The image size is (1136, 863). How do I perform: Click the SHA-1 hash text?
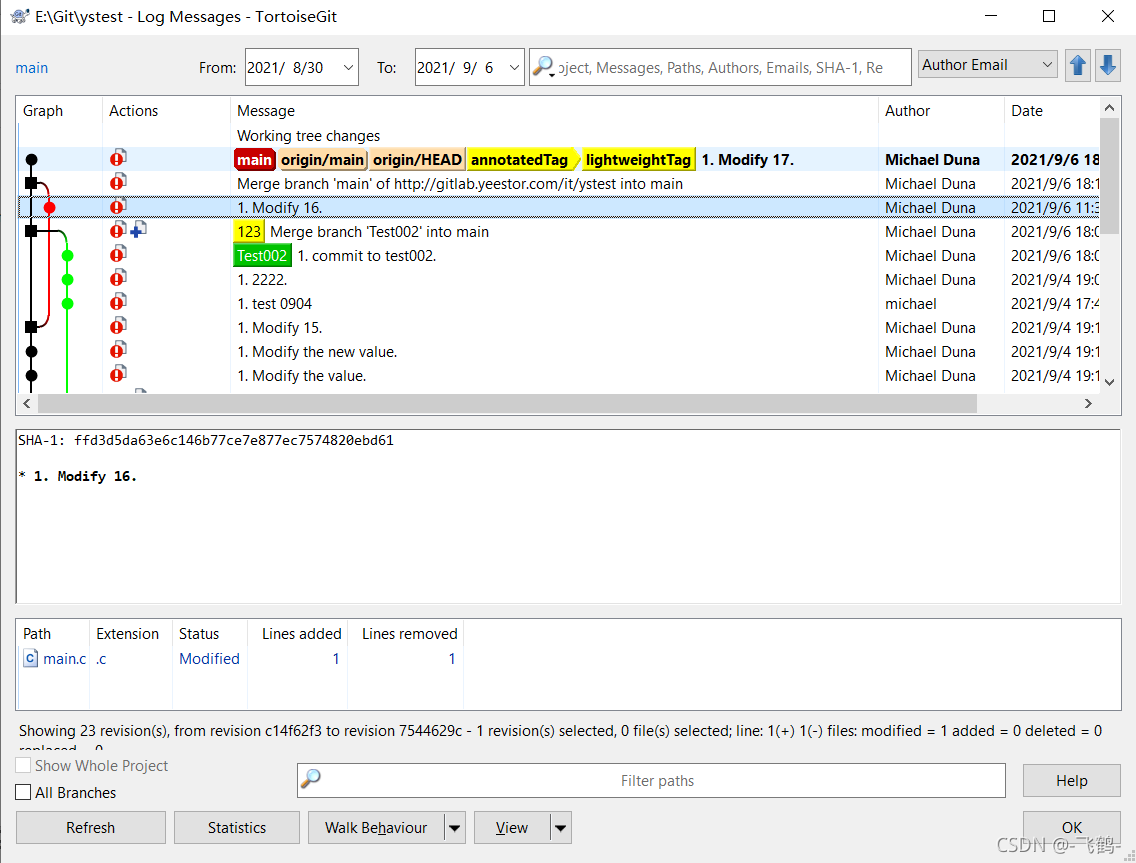click(x=233, y=441)
